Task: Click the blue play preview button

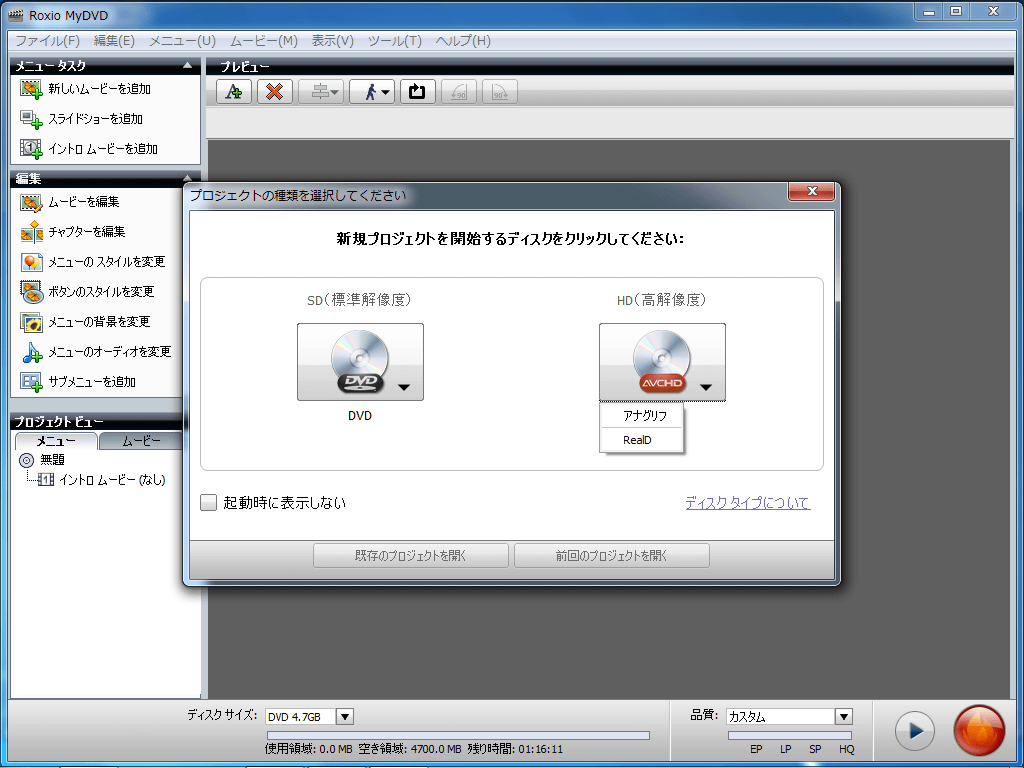Action: tap(914, 731)
